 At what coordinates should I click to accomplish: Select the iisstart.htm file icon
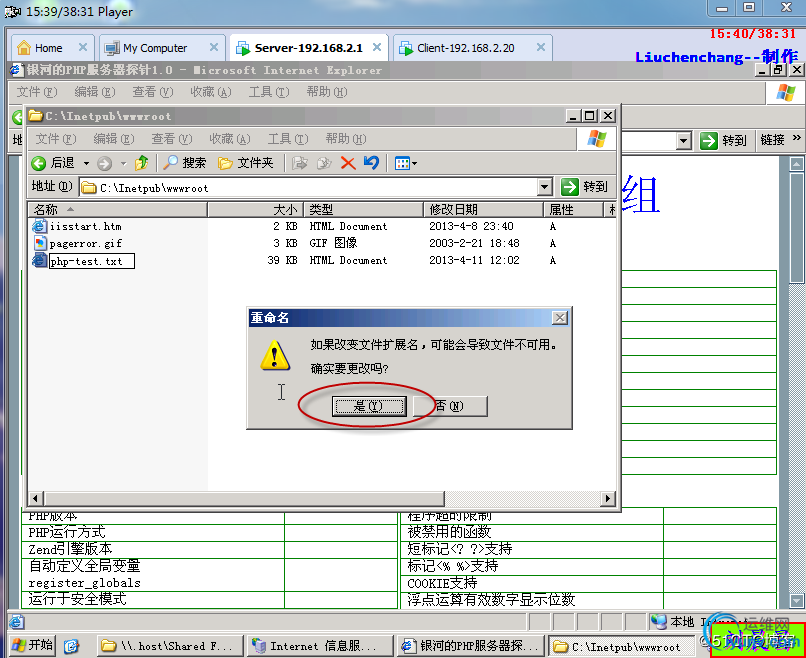tap(40, 226)
